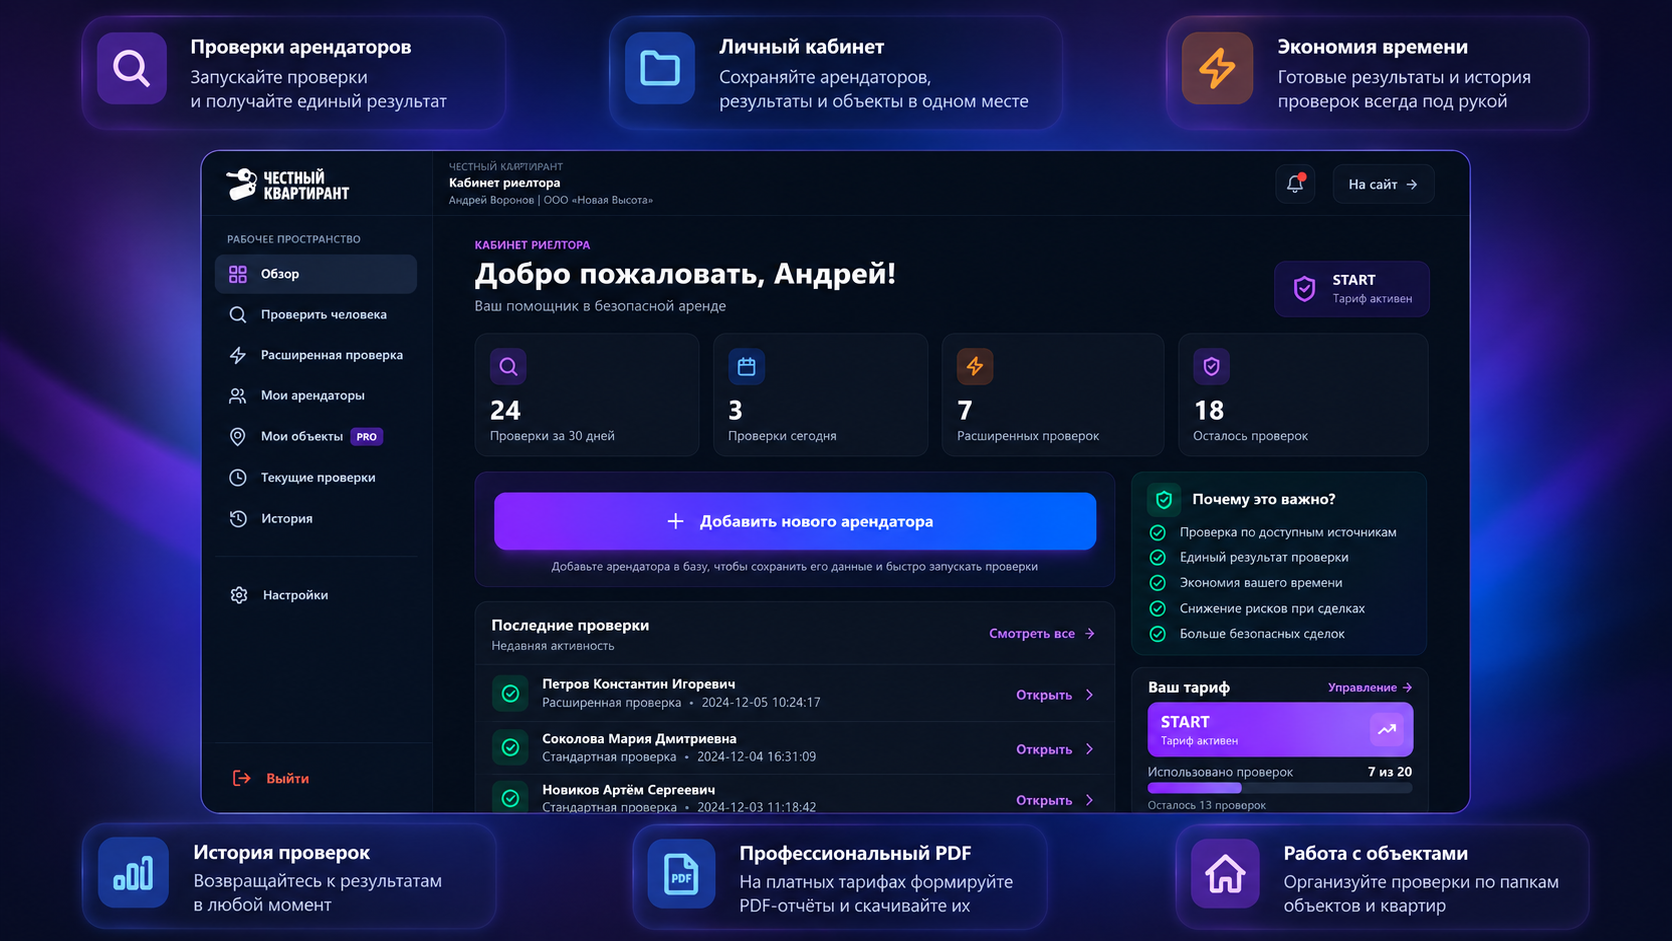Screen dimensions: 1672x941
Task: Open История in the sidebar
Action: pyautogui.click(x=316, y=518)
